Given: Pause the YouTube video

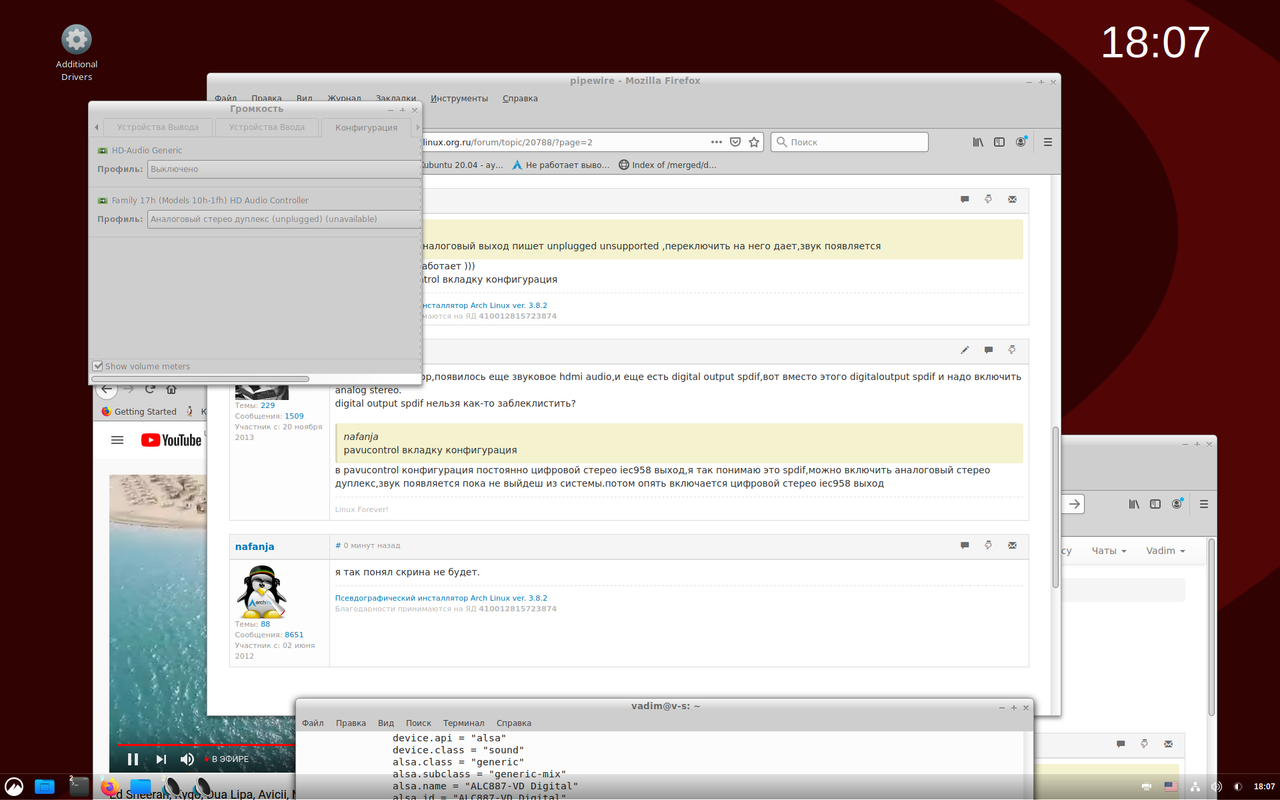Looking at the screenshot, I should (x=133, y=759).
